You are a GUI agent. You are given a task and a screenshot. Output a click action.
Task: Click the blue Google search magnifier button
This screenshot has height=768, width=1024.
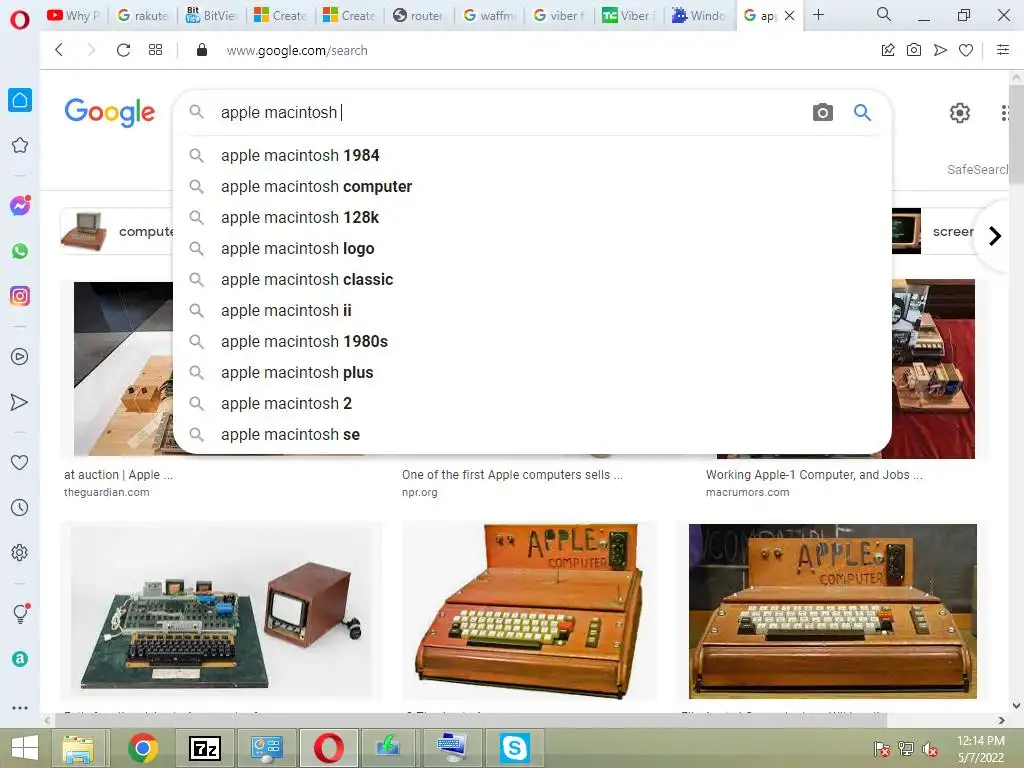862,112
